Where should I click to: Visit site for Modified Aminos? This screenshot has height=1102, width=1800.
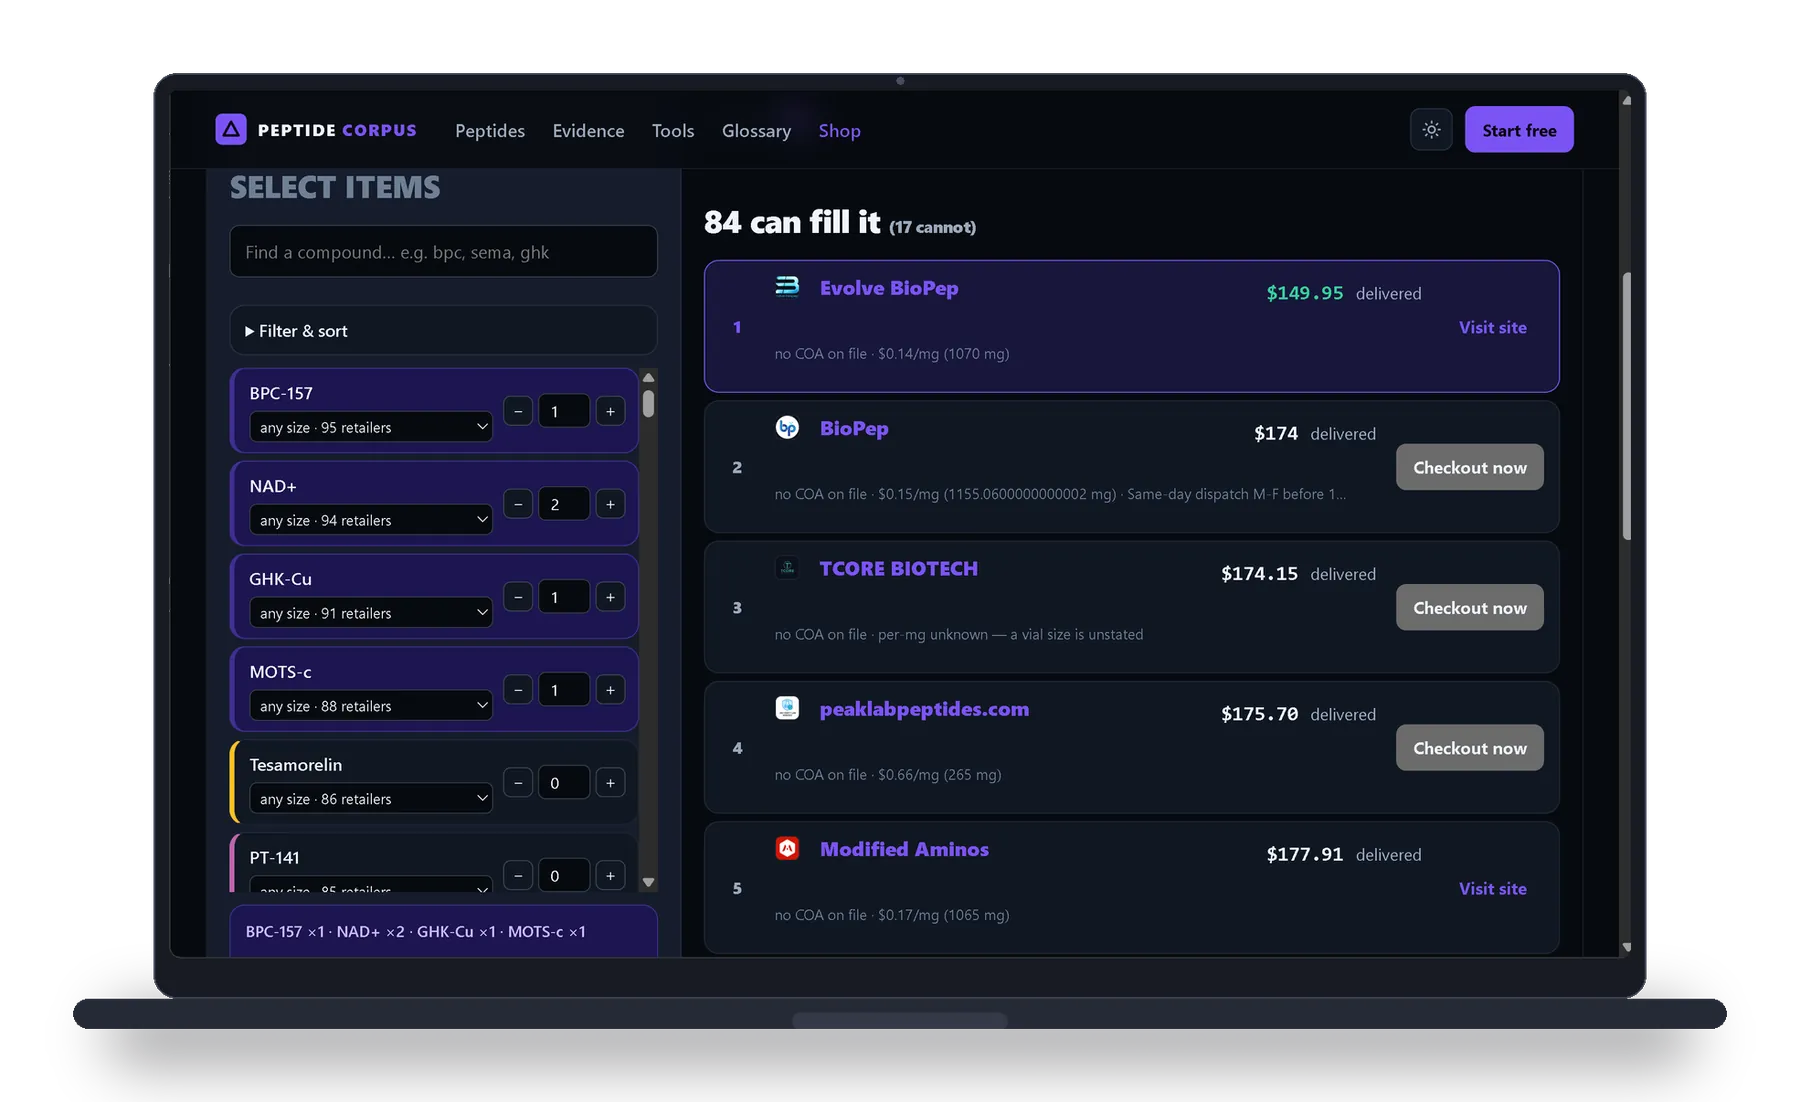[x=1492, y=888]
